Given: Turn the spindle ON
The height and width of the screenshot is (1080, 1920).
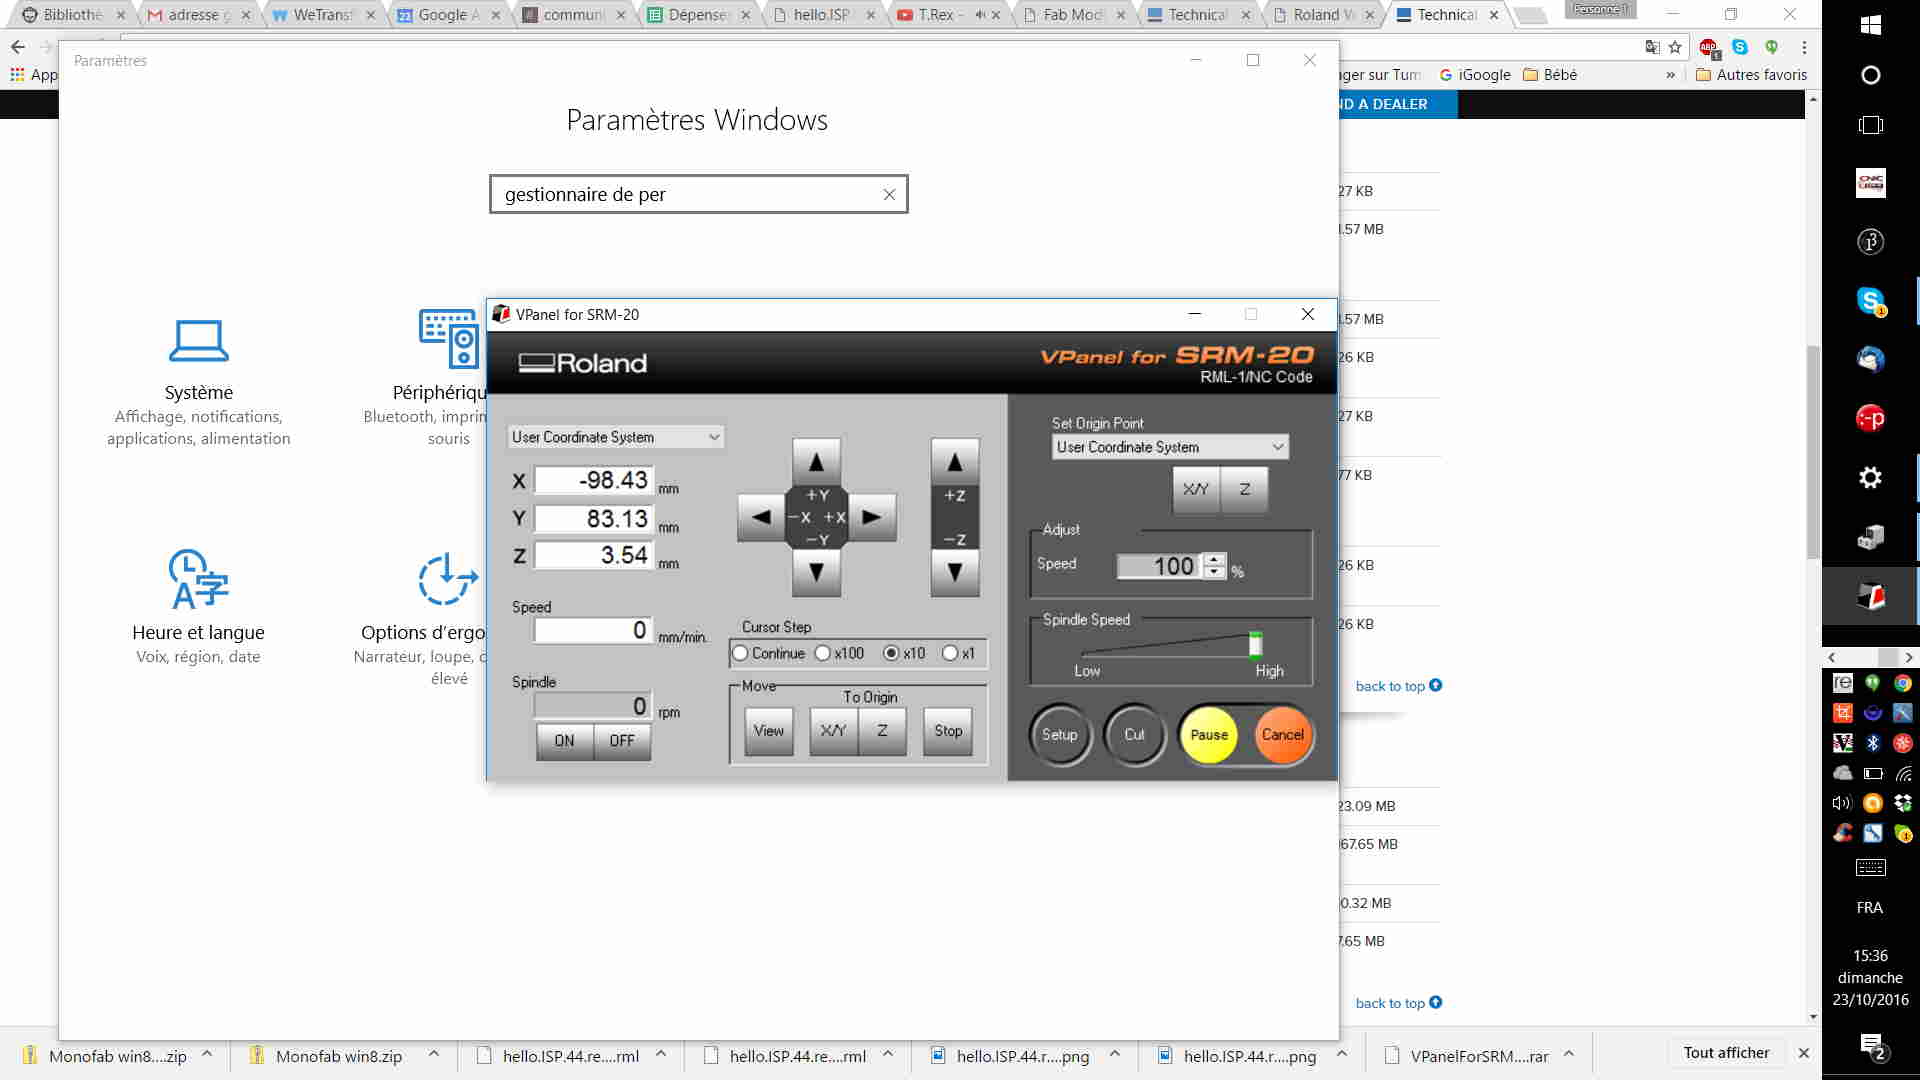Looking at the screenshot, I should pyautogui.click(x=564, y=741).
